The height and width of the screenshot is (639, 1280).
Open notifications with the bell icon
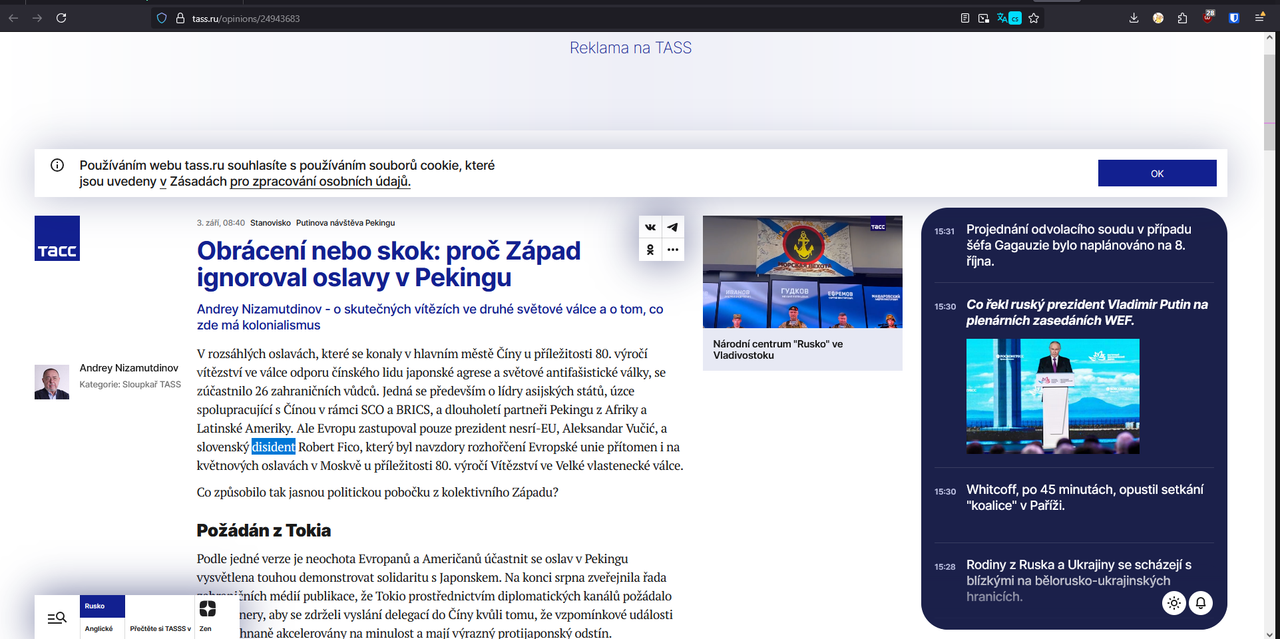(x=1201, y=603)
